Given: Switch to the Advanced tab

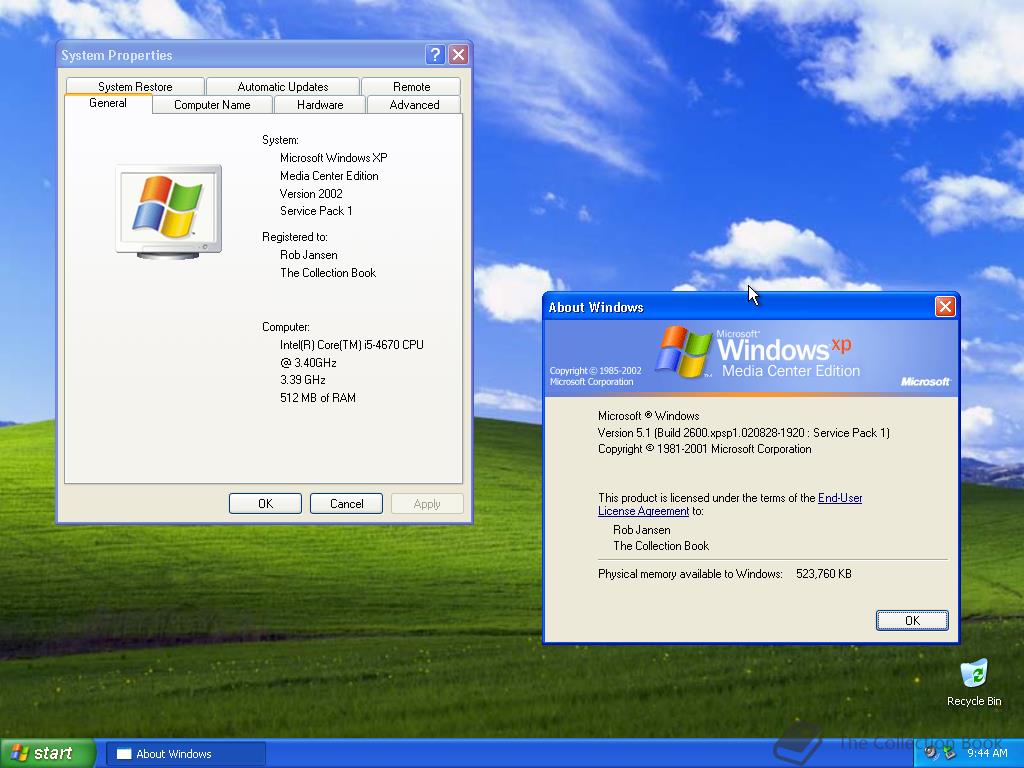Looking at the screenshot, I should click(x=414, y=104).
